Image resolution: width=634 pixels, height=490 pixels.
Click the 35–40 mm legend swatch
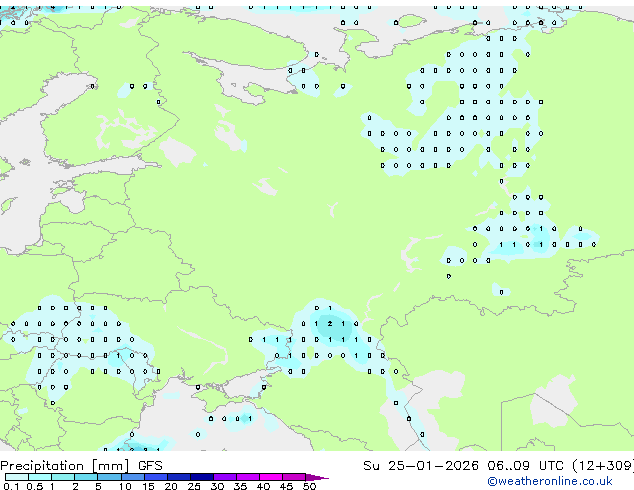tap(248, 477)
